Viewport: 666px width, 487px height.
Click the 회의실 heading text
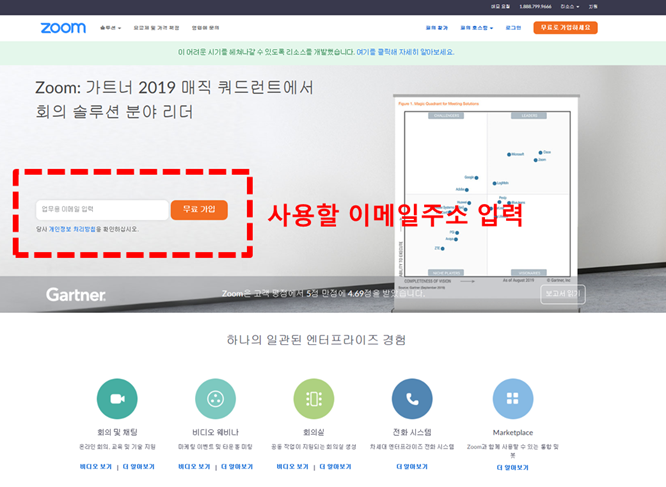tap(313, 432)
